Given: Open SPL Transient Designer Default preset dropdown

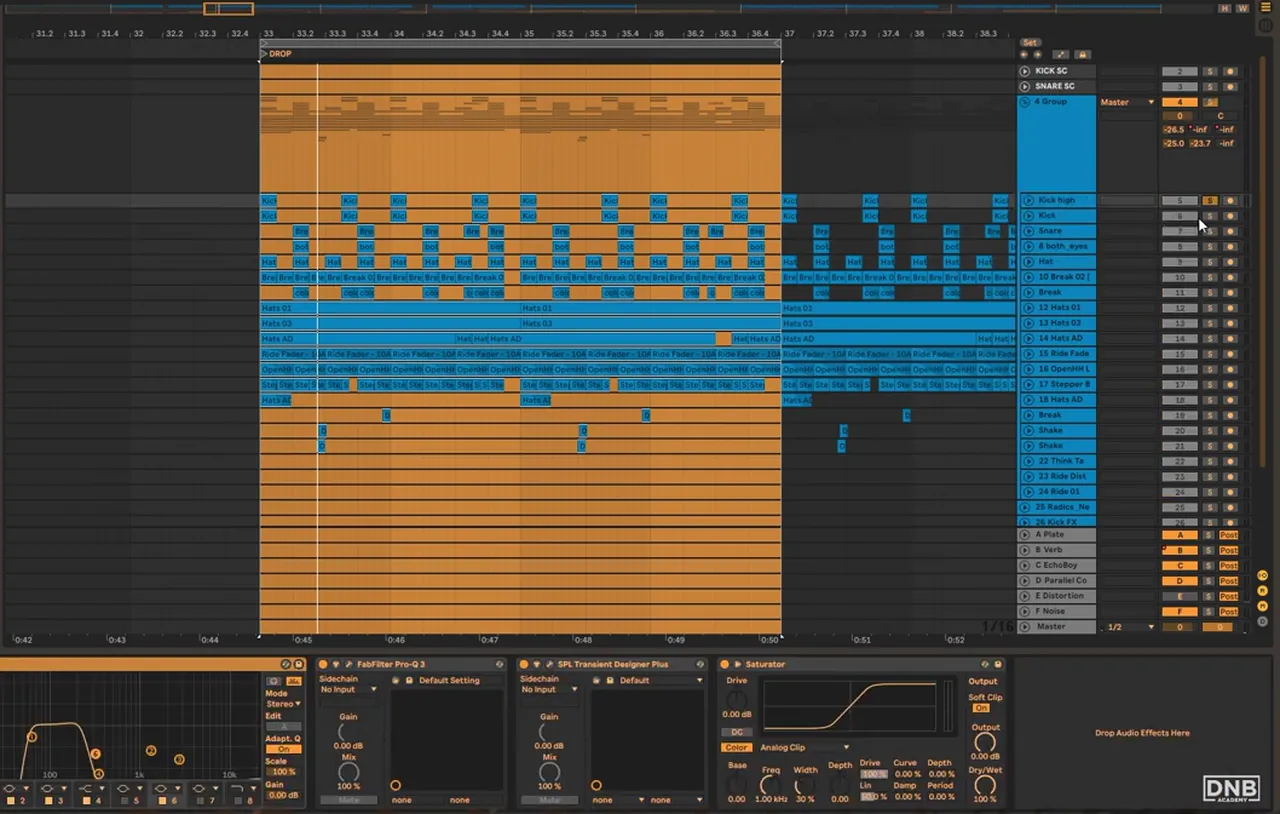Looking at the screenshot, I should [660, 680].
